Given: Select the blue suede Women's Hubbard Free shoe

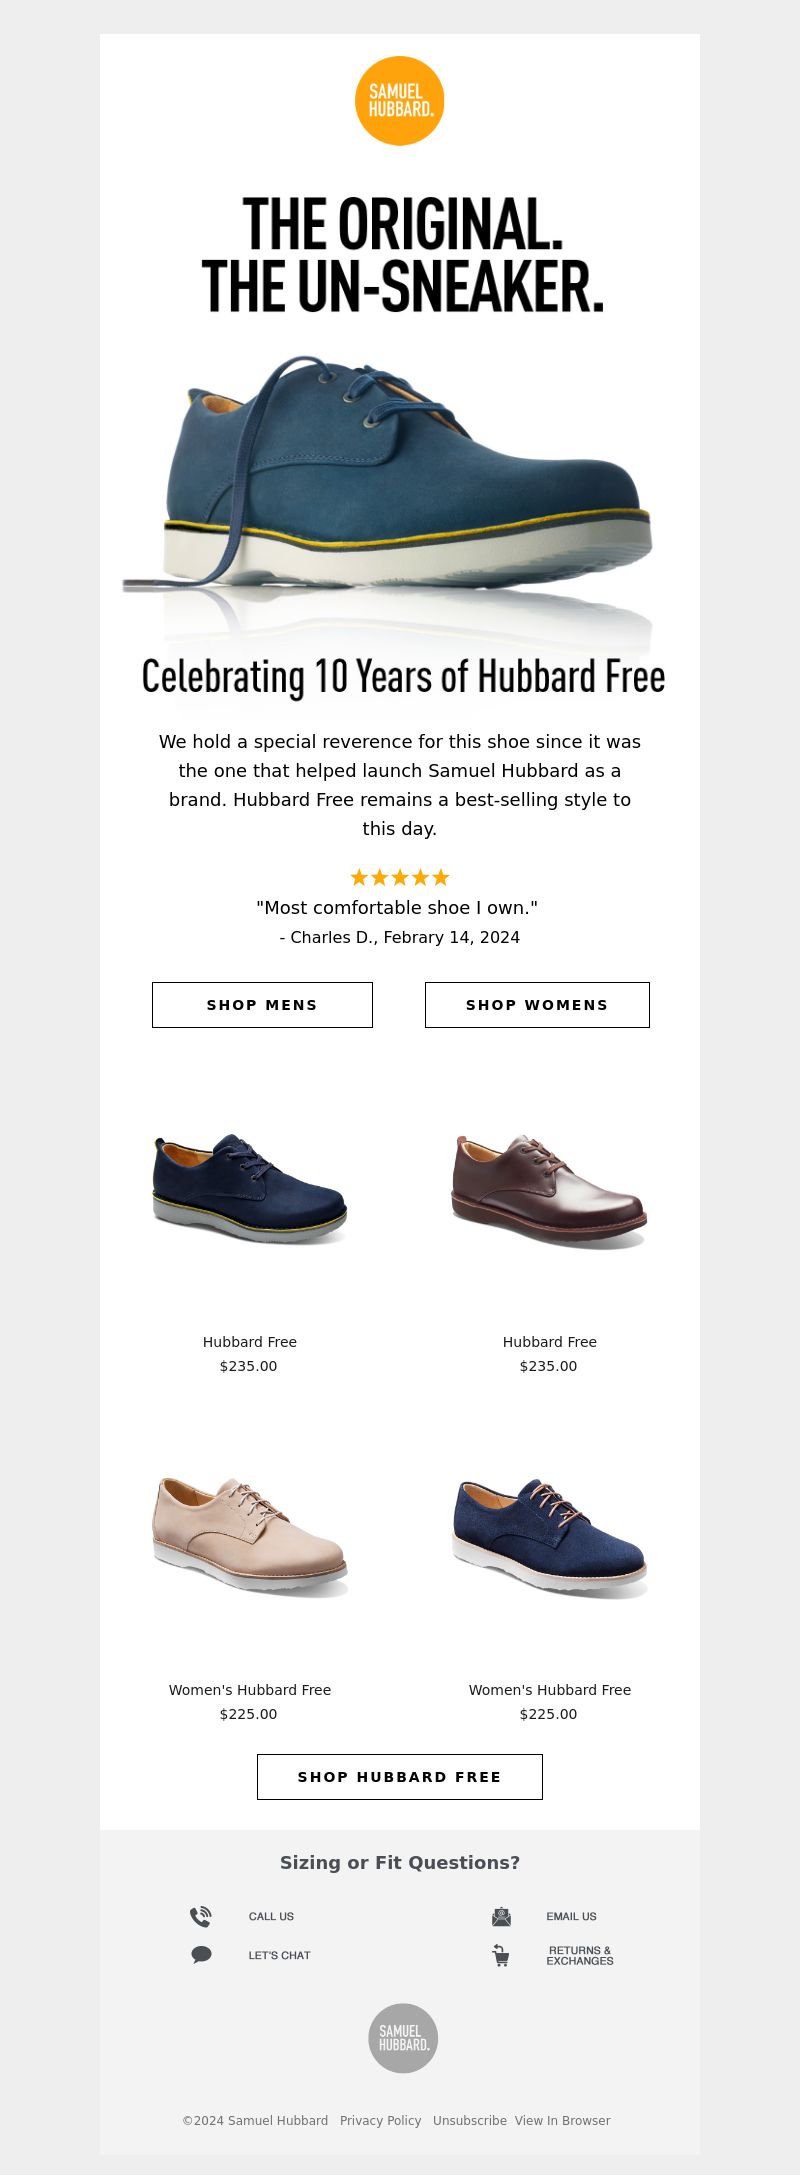Looking at the screenshot, I should tap(549, 1537).
